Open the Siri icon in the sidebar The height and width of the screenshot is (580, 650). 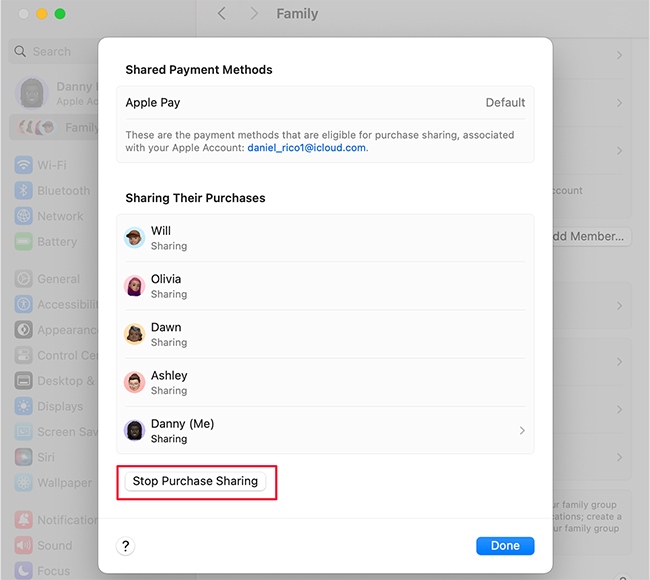tap(24, 457)
